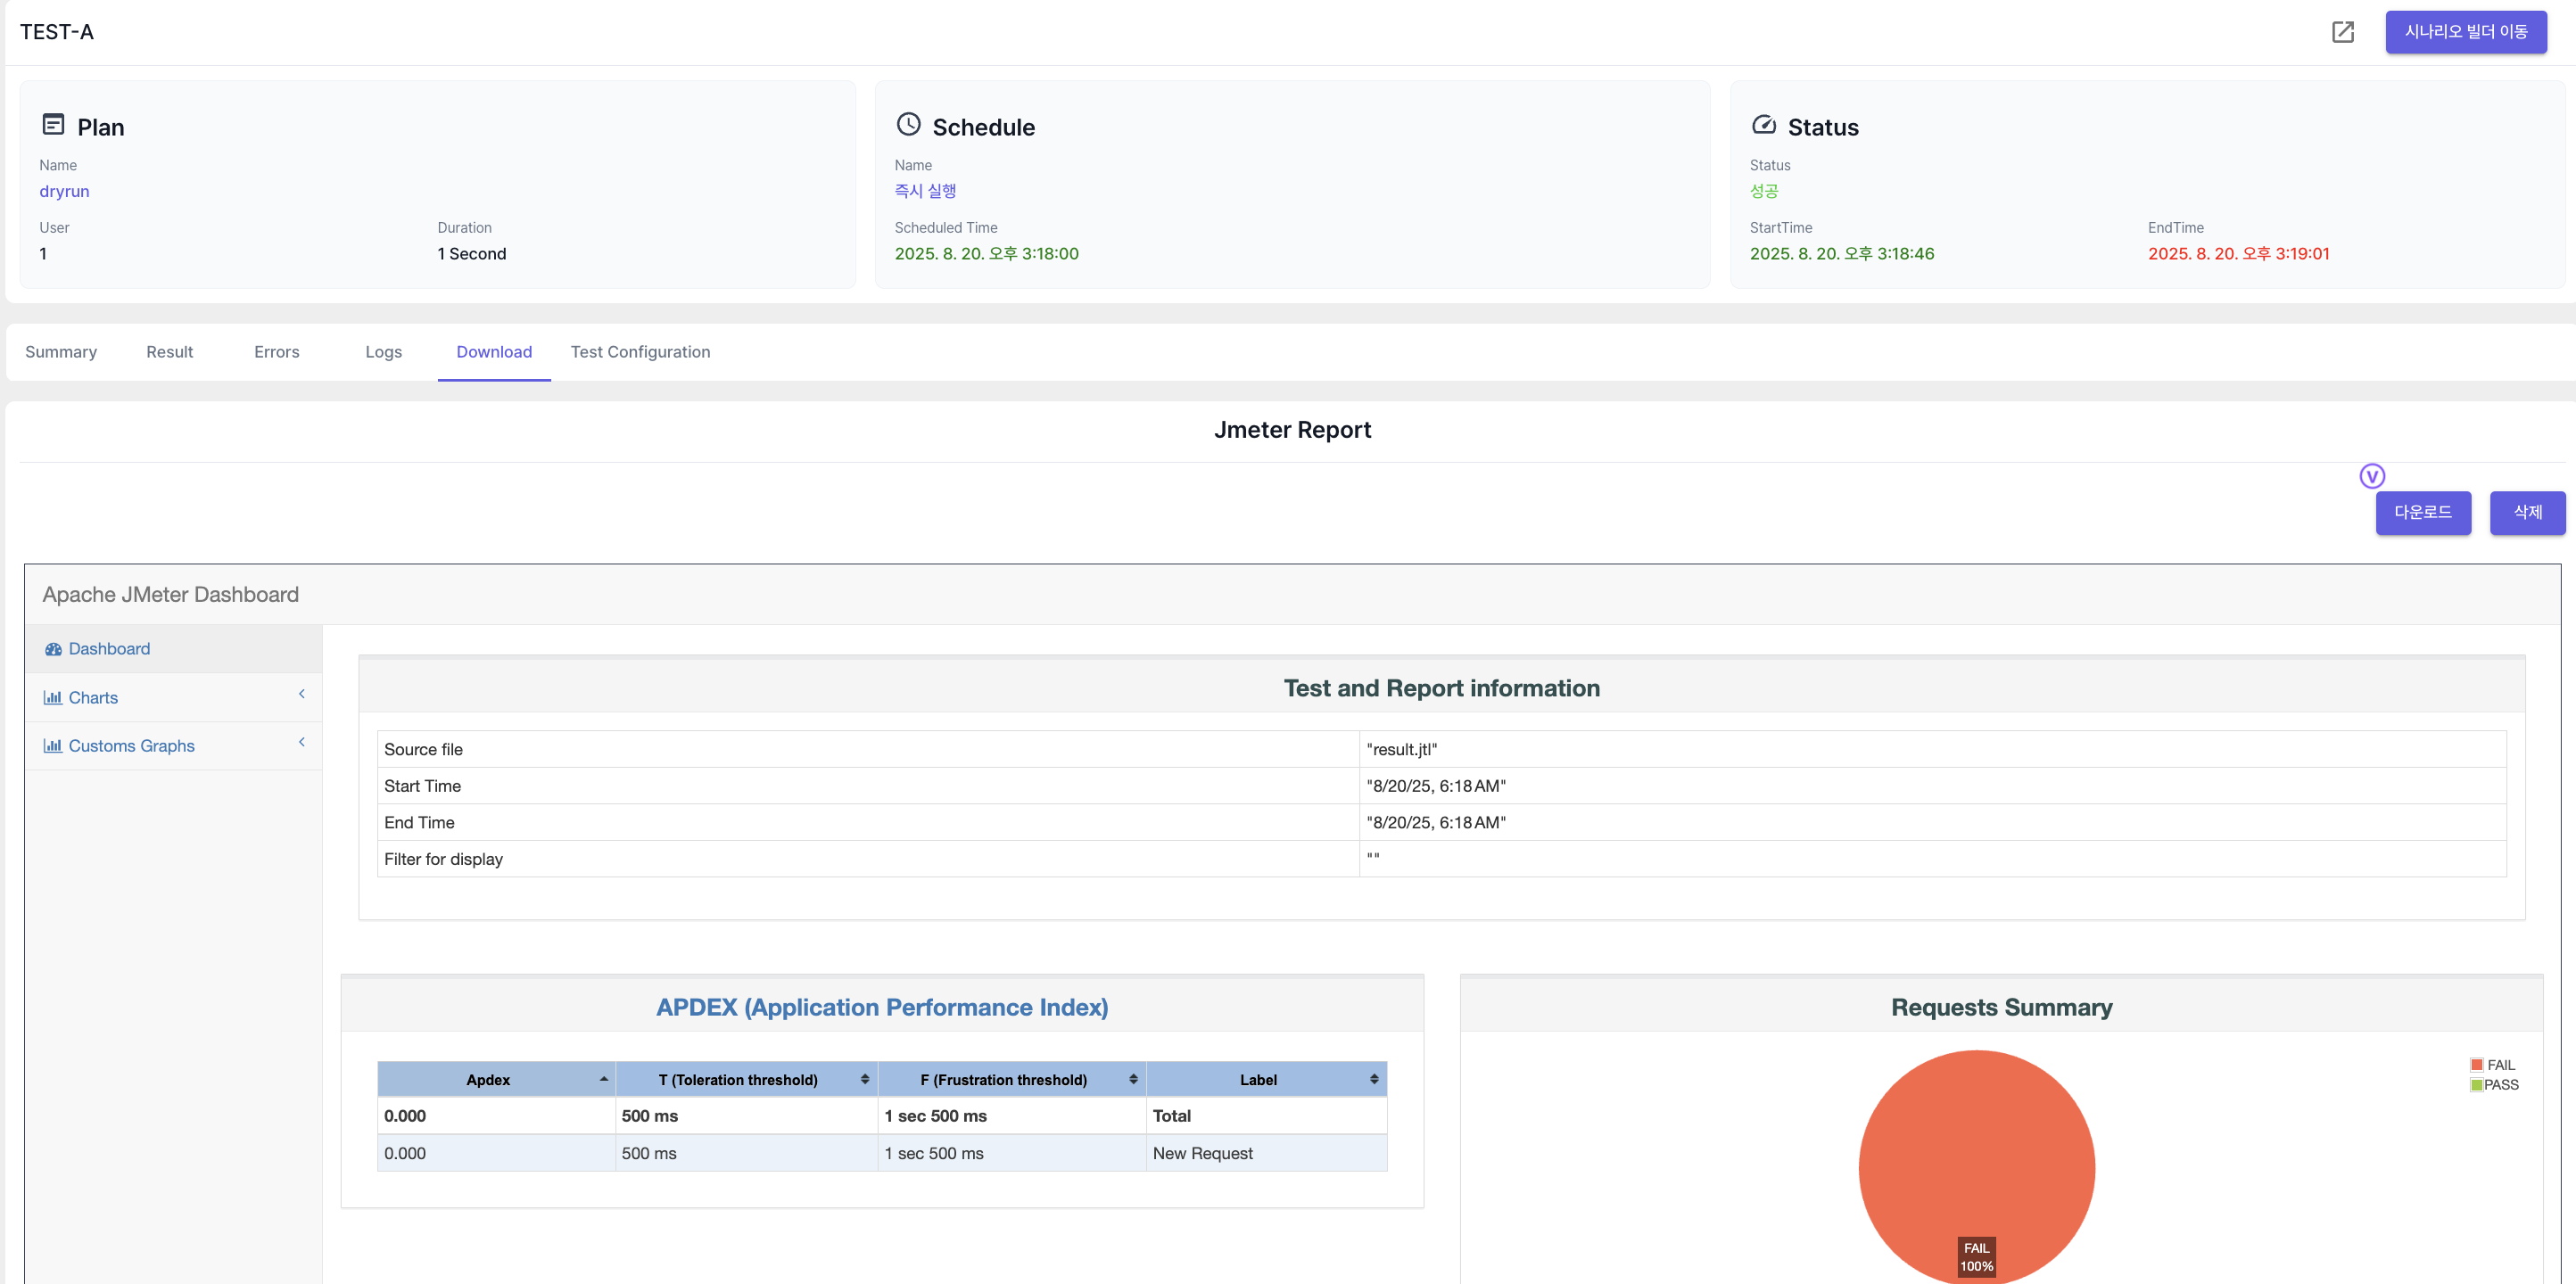Image resolution: width=2576 pixels, height=1284 pixels.
Task: Open the Test Configuration tab
Action: coord(640,352)
